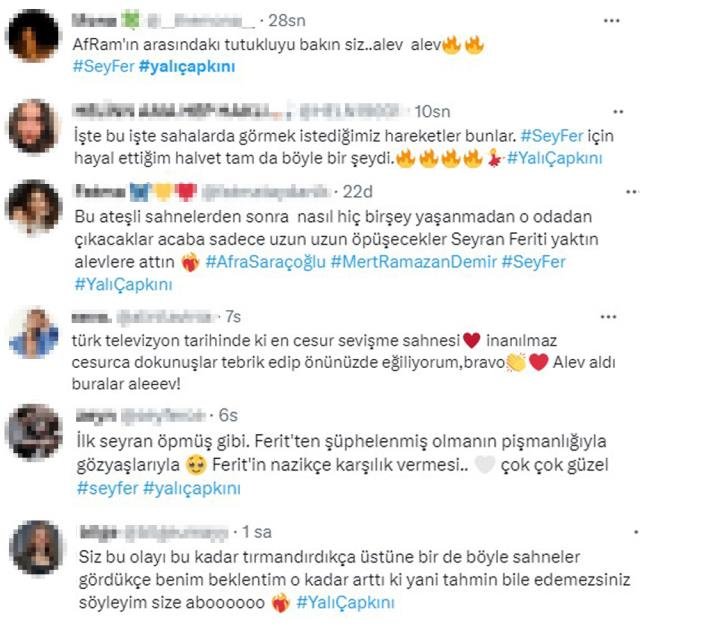This screenshot has width=702, height=641.
Task: Open the more options menu on the 7s tweet
Action: tap(608, 317)
